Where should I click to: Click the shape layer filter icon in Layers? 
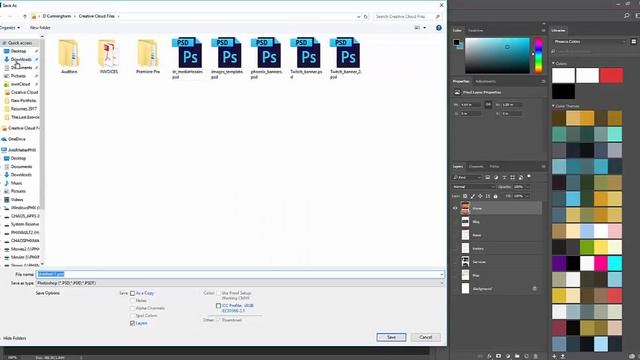(x=512, y=178)
